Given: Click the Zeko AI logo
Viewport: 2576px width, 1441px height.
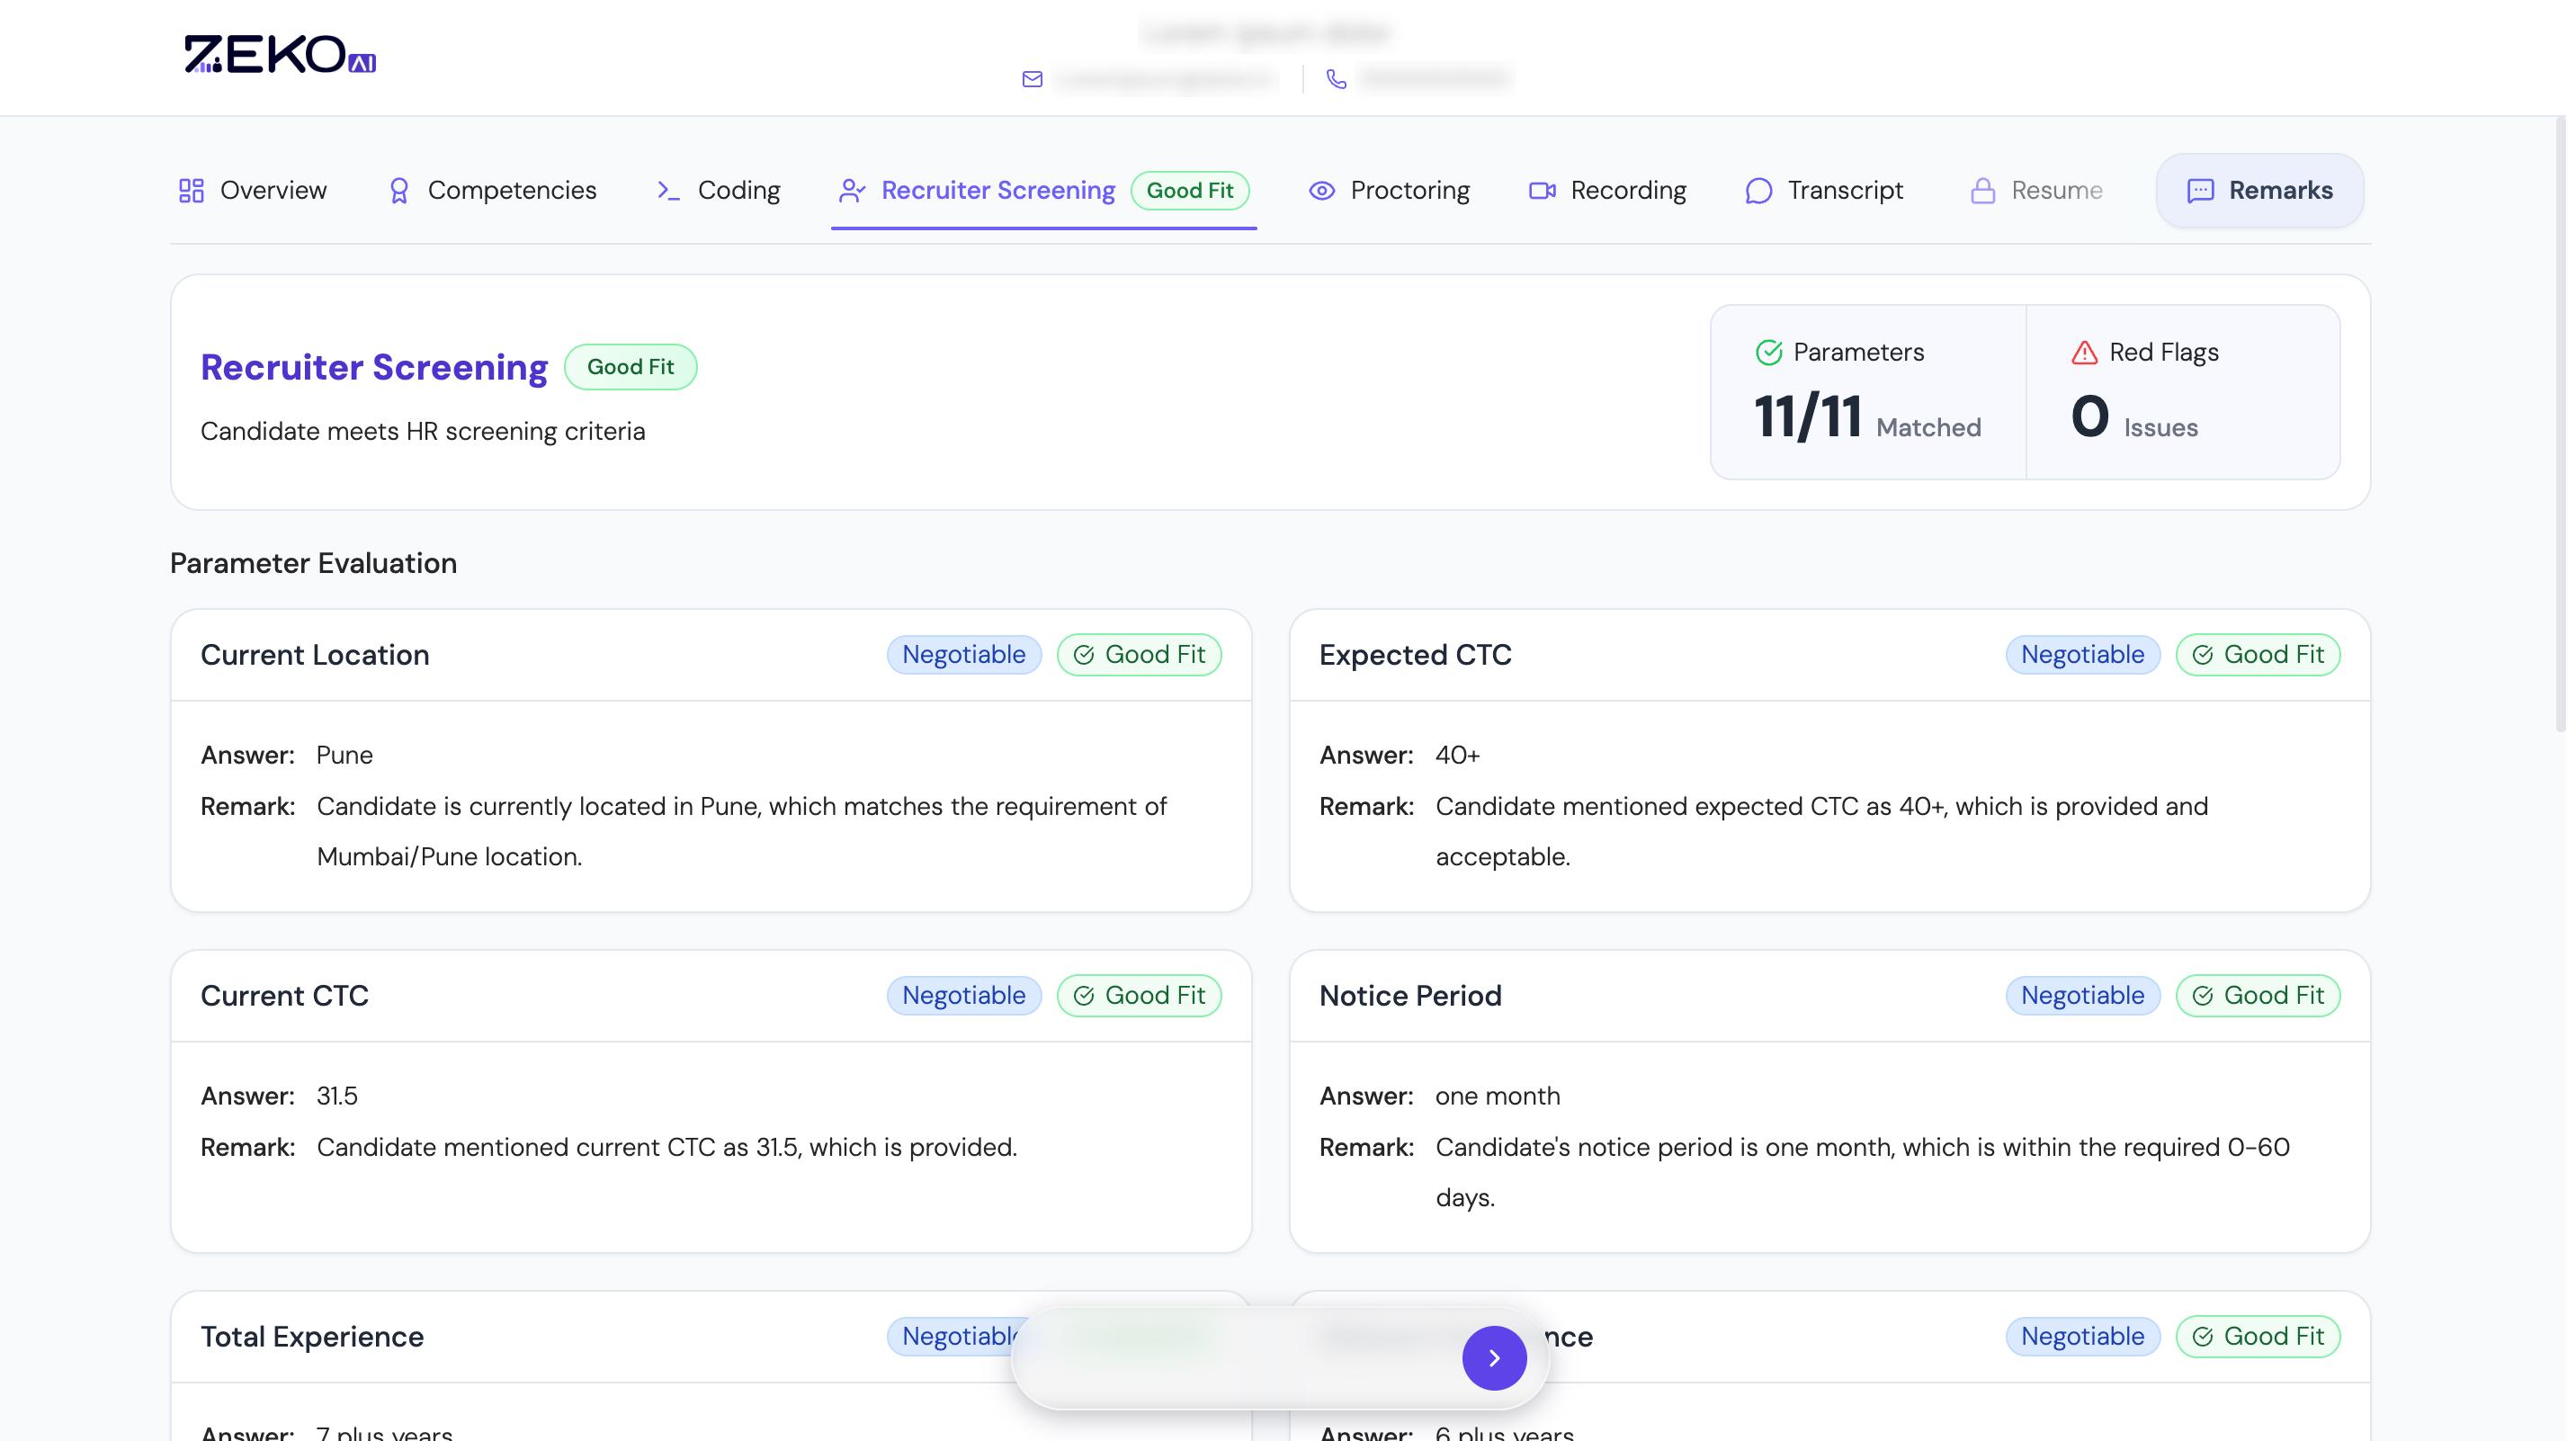Looking at the screenshot, I should [280, 55].
